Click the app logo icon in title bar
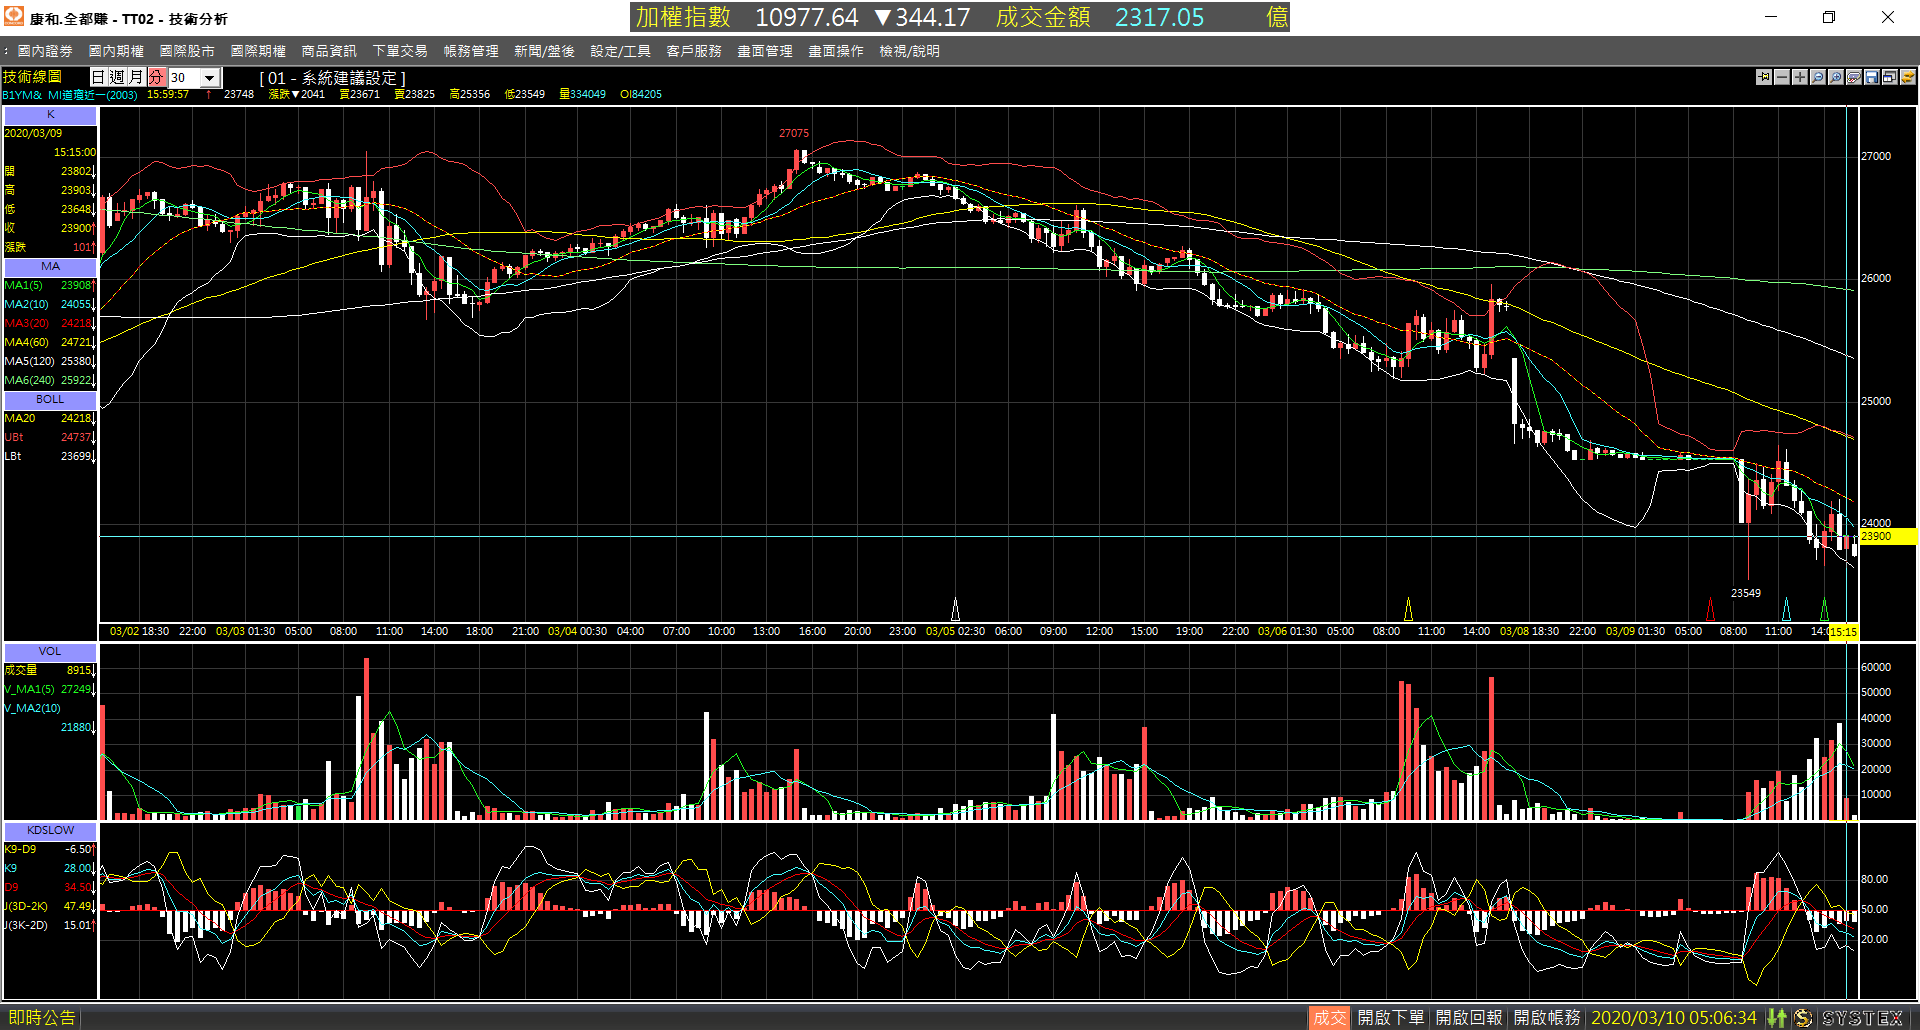 (13, 17)
